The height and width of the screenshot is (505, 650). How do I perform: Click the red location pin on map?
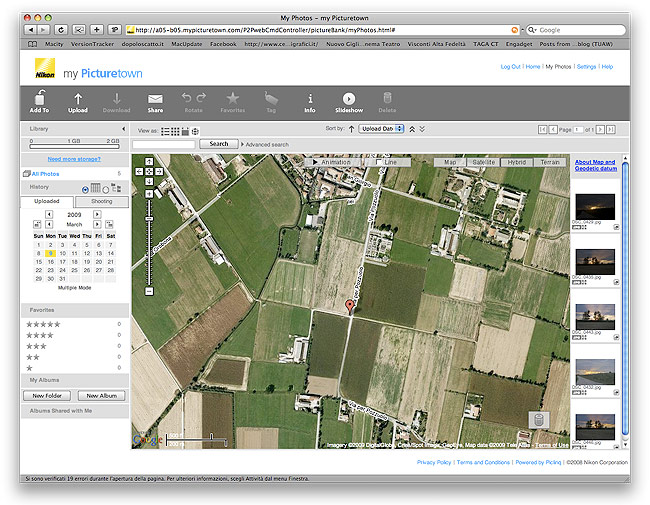tap(350, 306)
